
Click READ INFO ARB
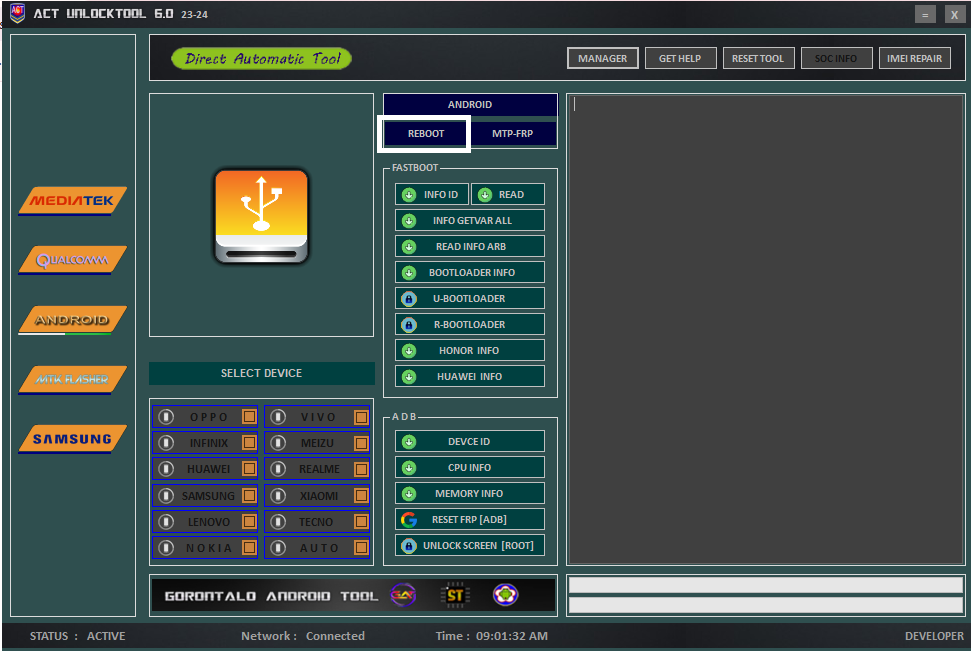pos(470,247)
